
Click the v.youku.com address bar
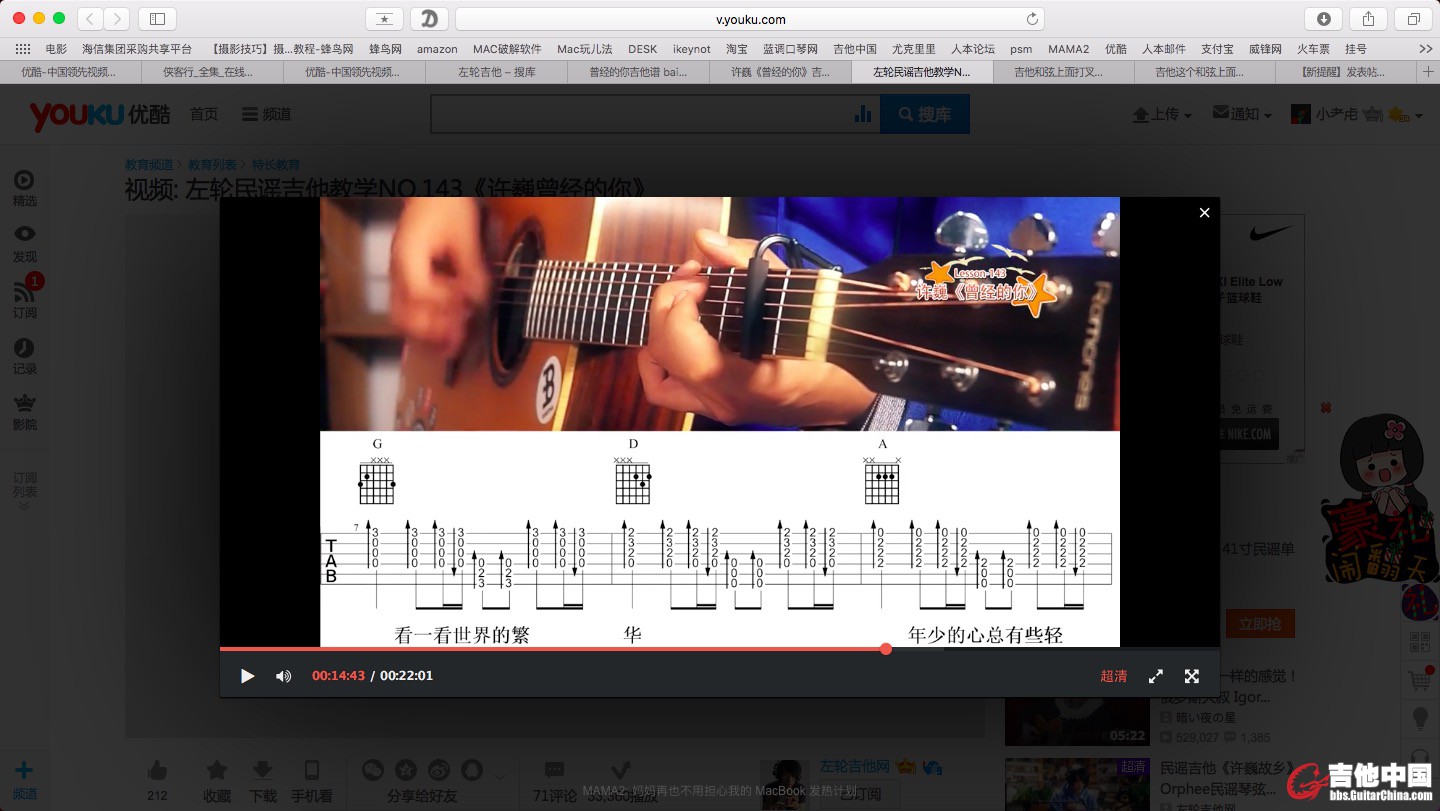coord(750,19)
